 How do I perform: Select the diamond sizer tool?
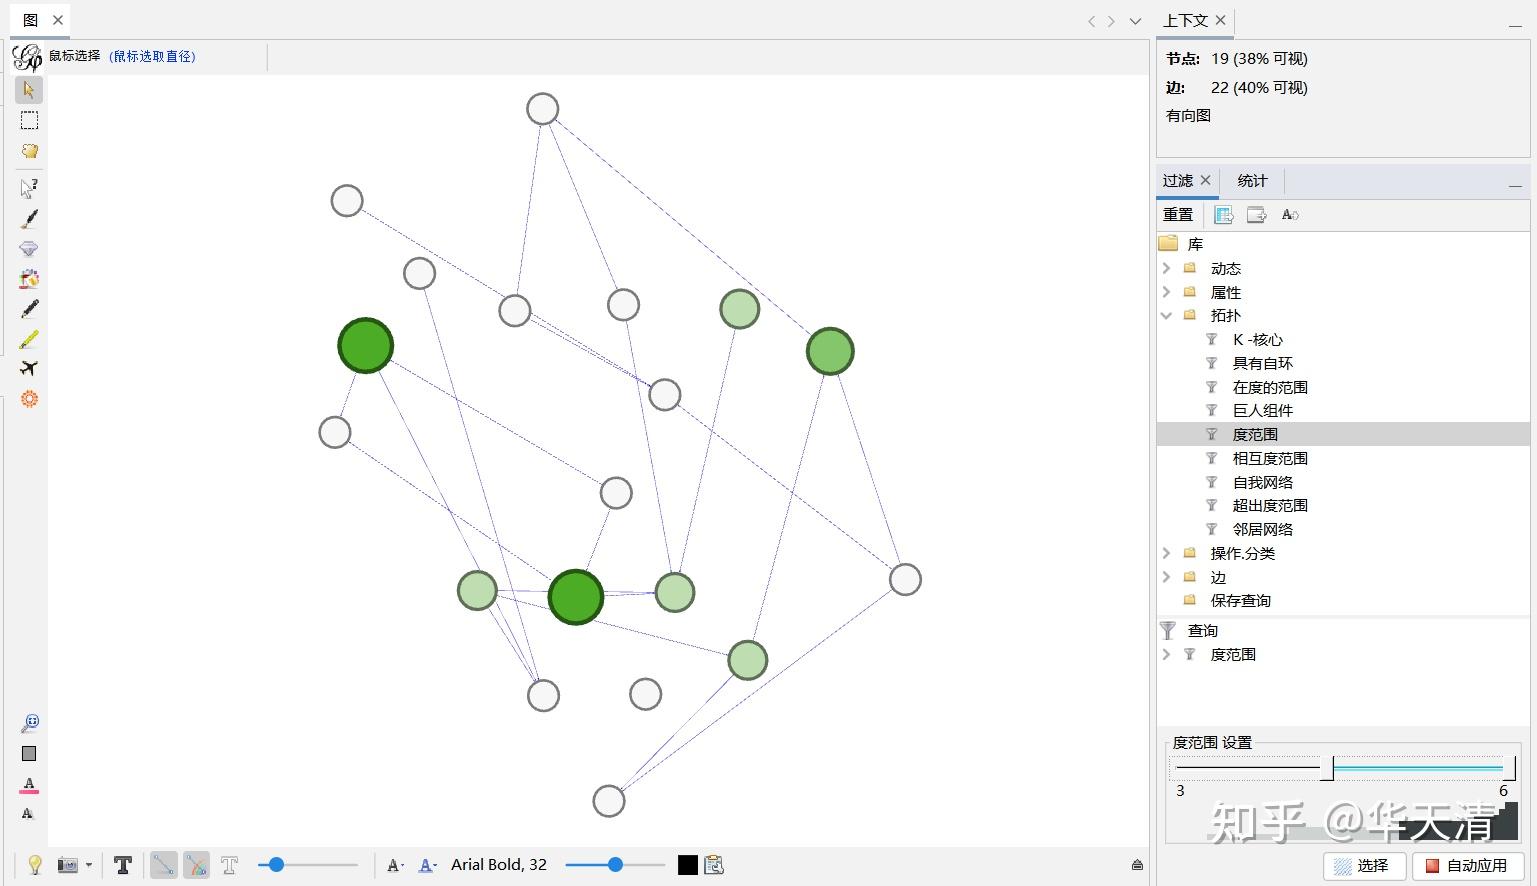[x=29, y=248]
